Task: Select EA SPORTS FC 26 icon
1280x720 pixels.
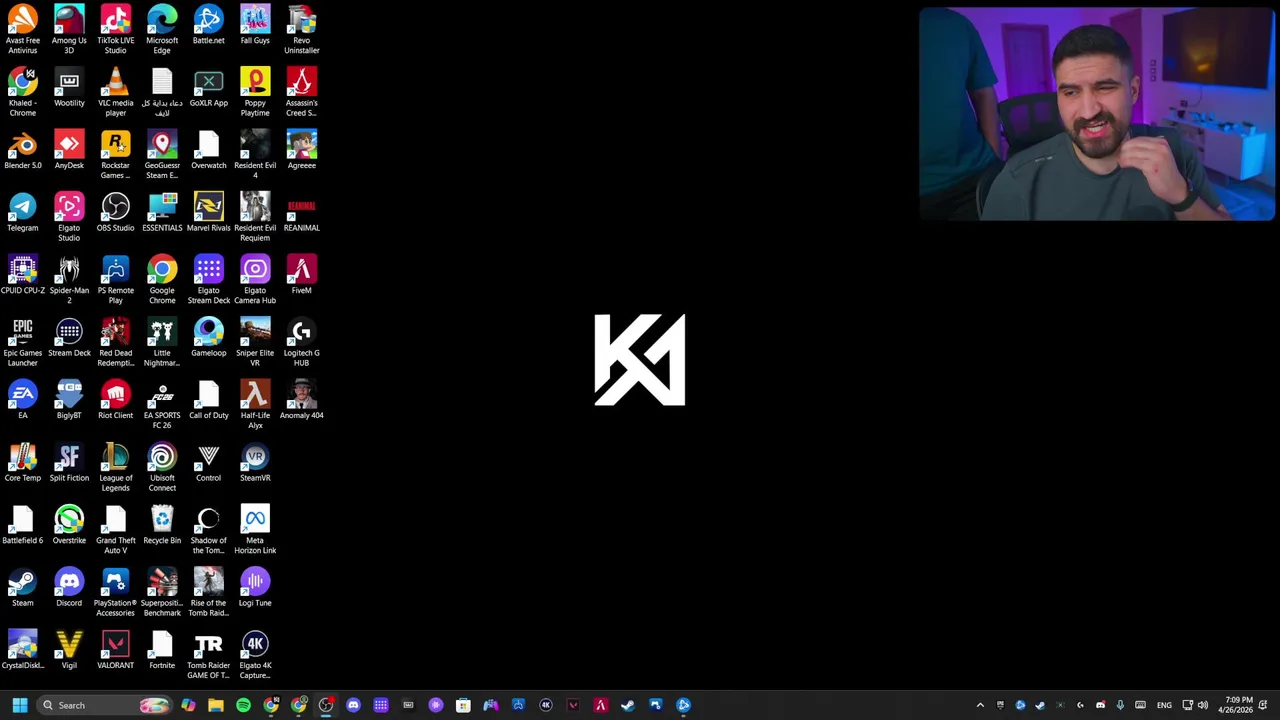Action: [x=162, y=404]
